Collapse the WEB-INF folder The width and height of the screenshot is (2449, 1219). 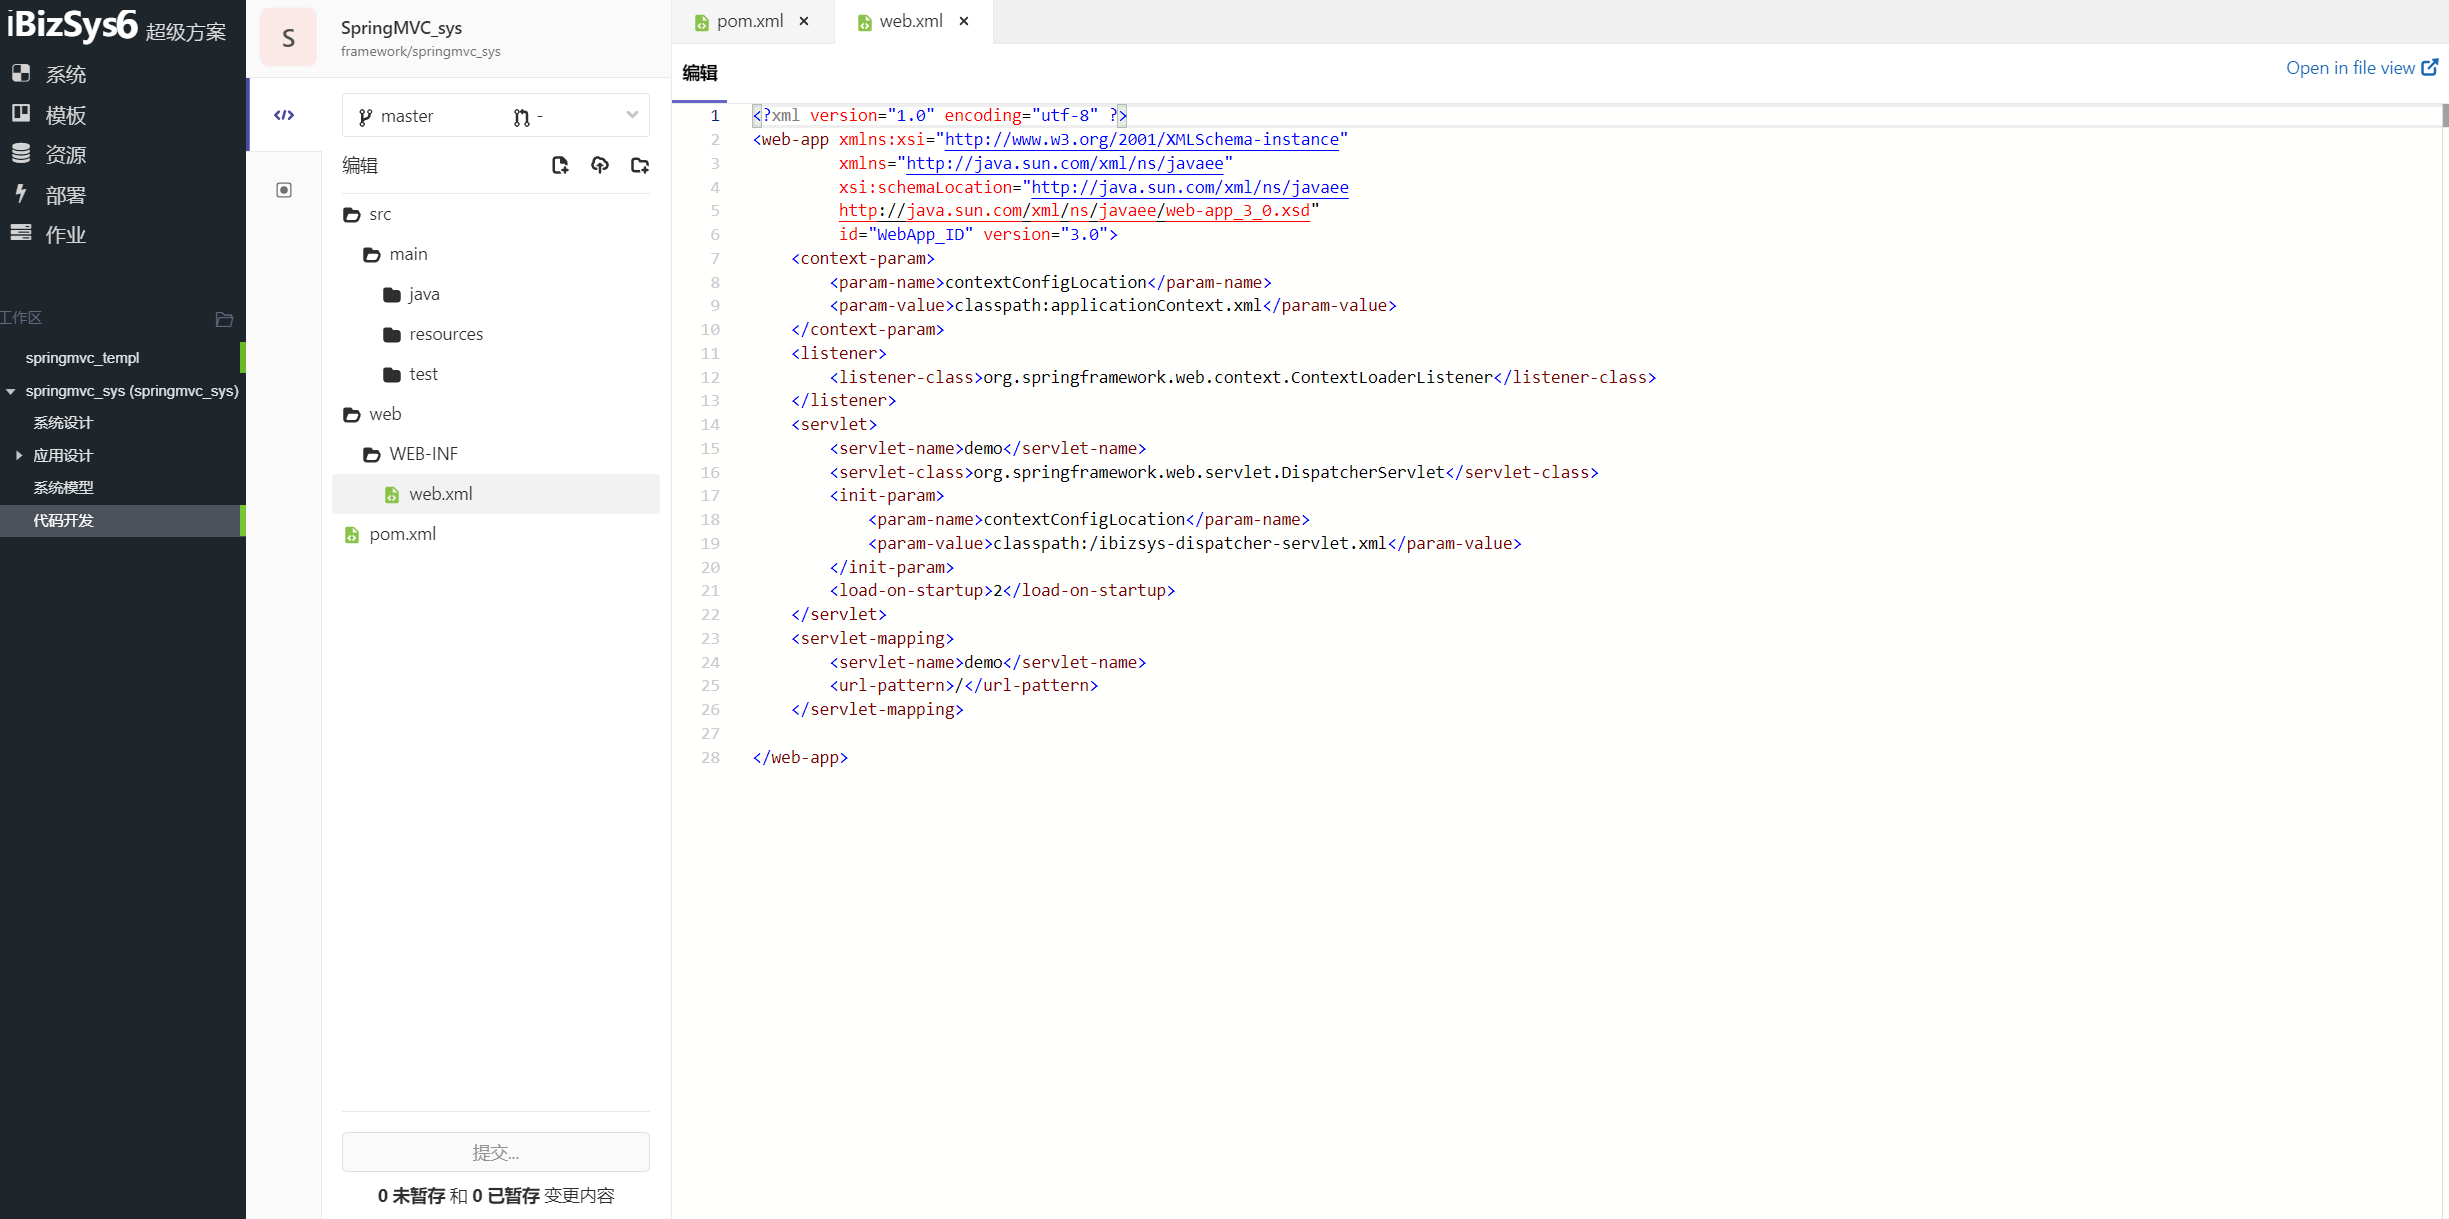(371, 454)
